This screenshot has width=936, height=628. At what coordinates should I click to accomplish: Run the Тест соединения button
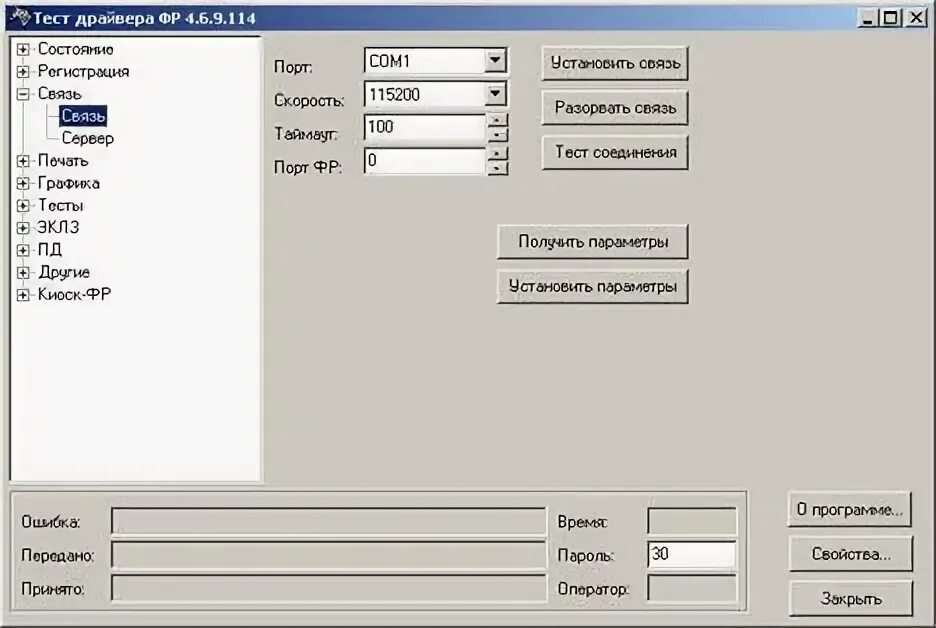[x=615, y=153]
